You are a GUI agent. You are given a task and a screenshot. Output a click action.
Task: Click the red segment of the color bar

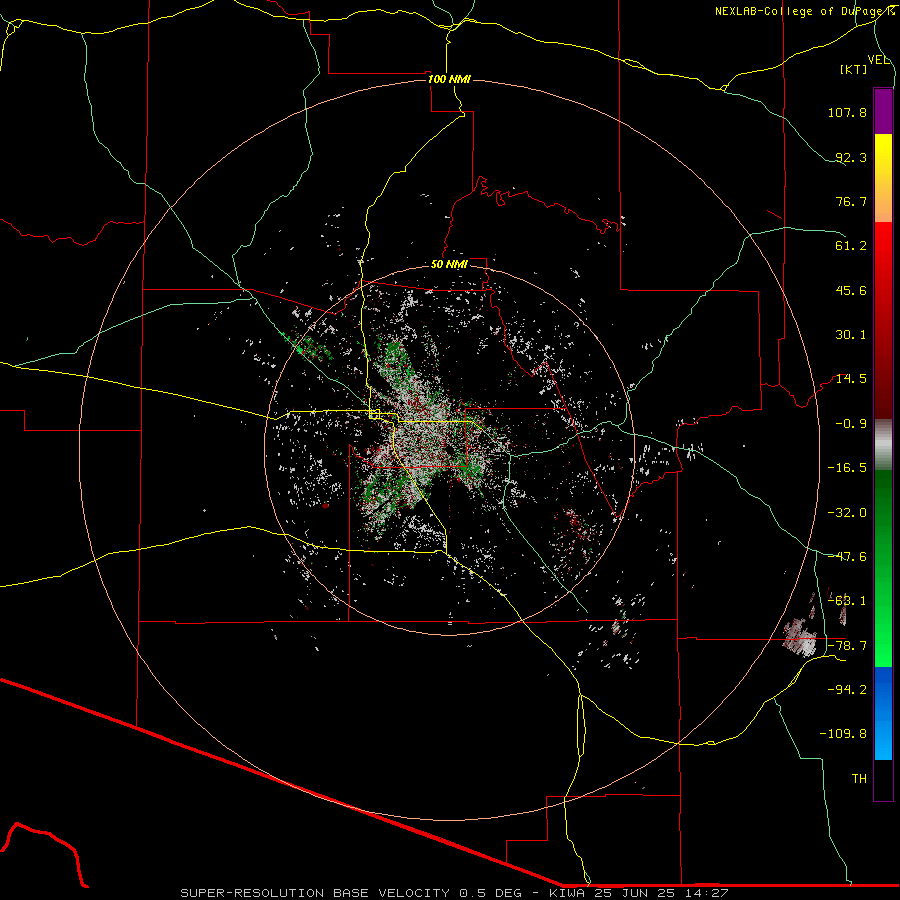tap(883, 320)
